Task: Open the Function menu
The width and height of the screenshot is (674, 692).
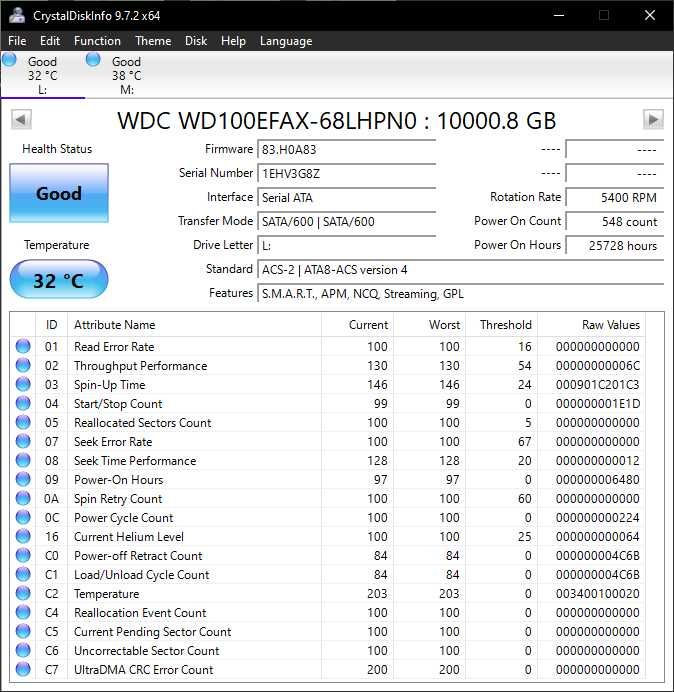Action: 97,41
